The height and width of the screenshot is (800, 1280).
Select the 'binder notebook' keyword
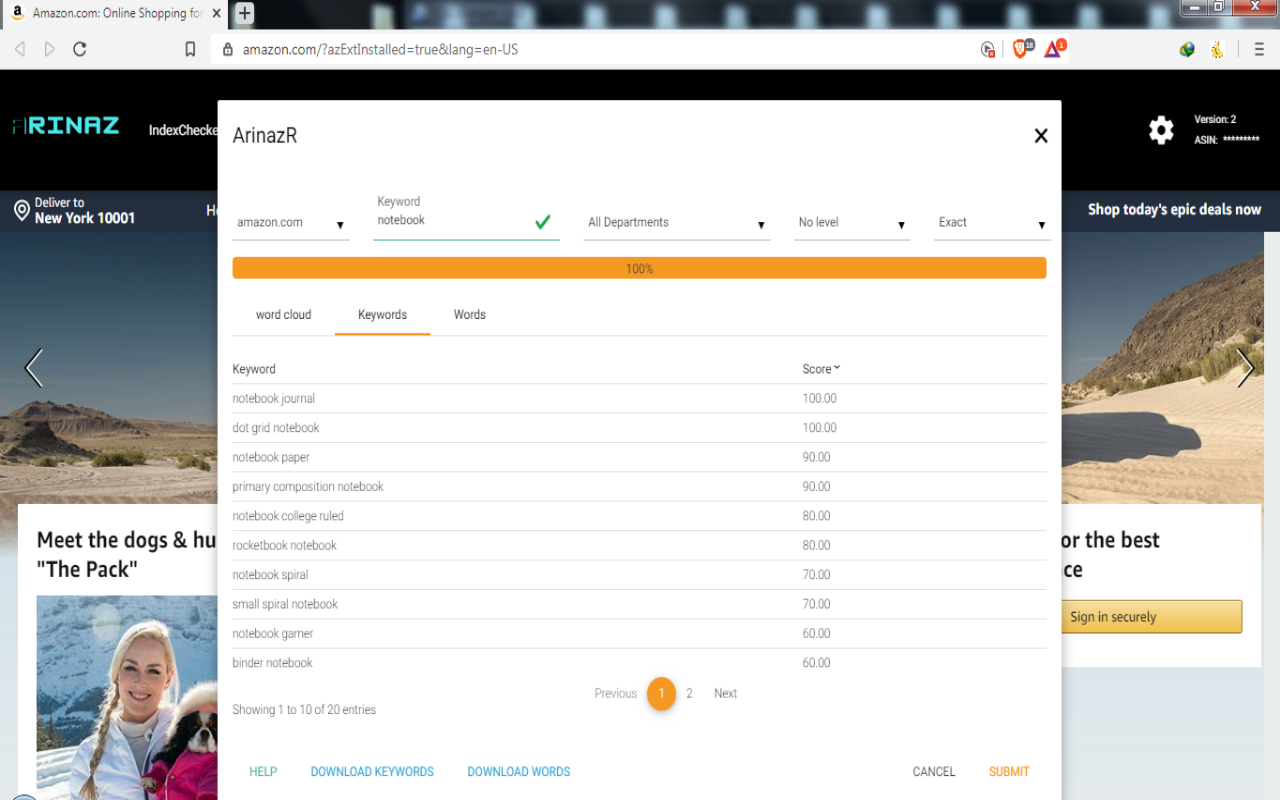(639, 663)
